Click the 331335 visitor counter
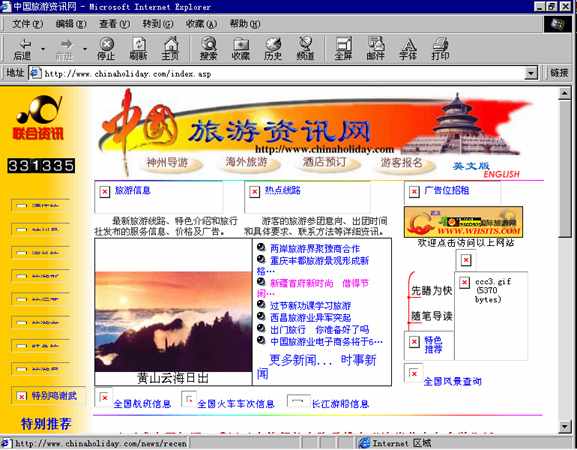The image size is (577, 450). [x=41, y=166]
